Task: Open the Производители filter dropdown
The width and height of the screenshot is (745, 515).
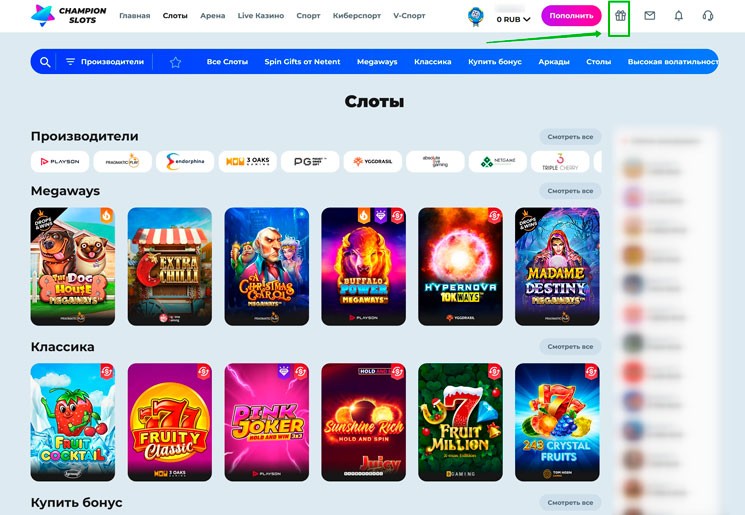Action: coord(105,62)
